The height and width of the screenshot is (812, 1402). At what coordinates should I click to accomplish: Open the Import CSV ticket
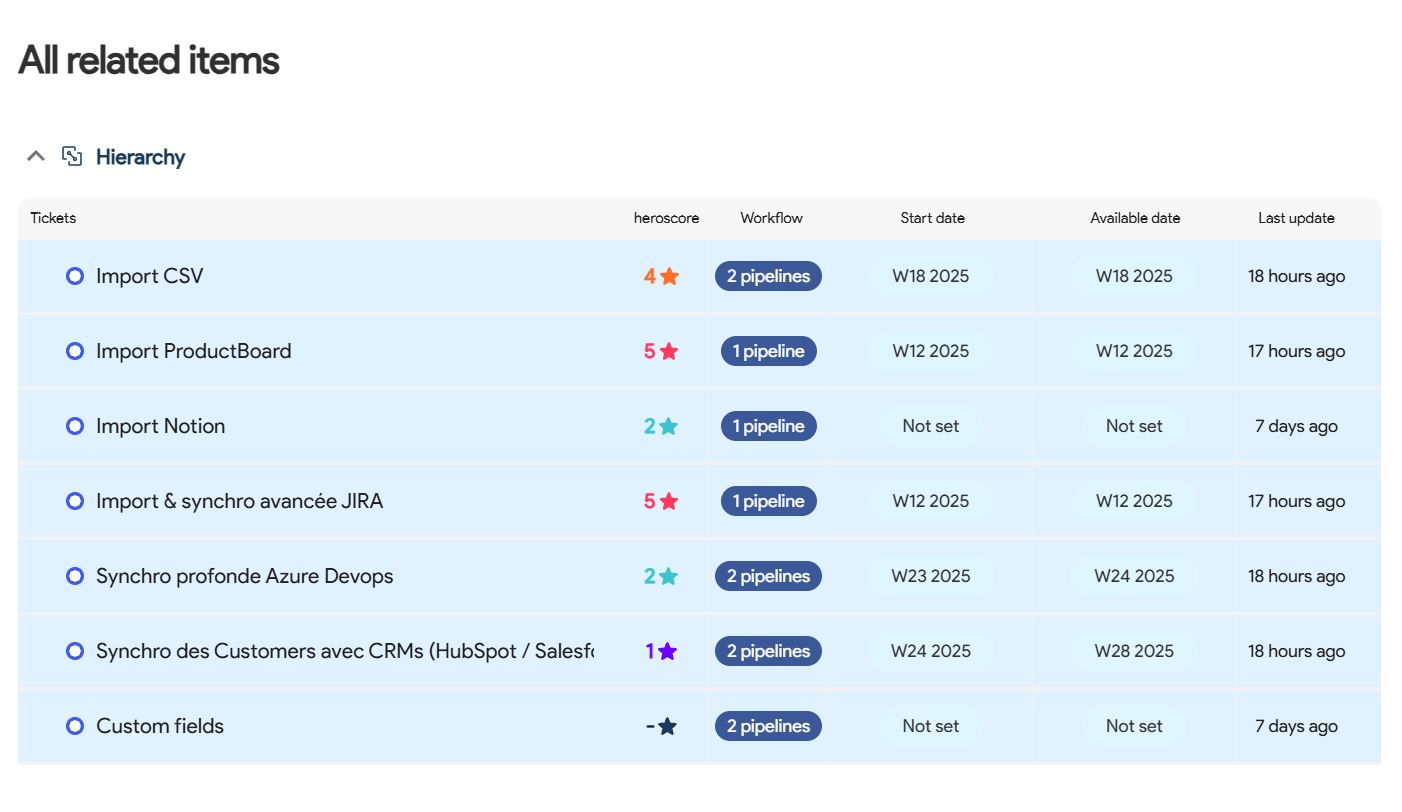[x=150, y=276]
